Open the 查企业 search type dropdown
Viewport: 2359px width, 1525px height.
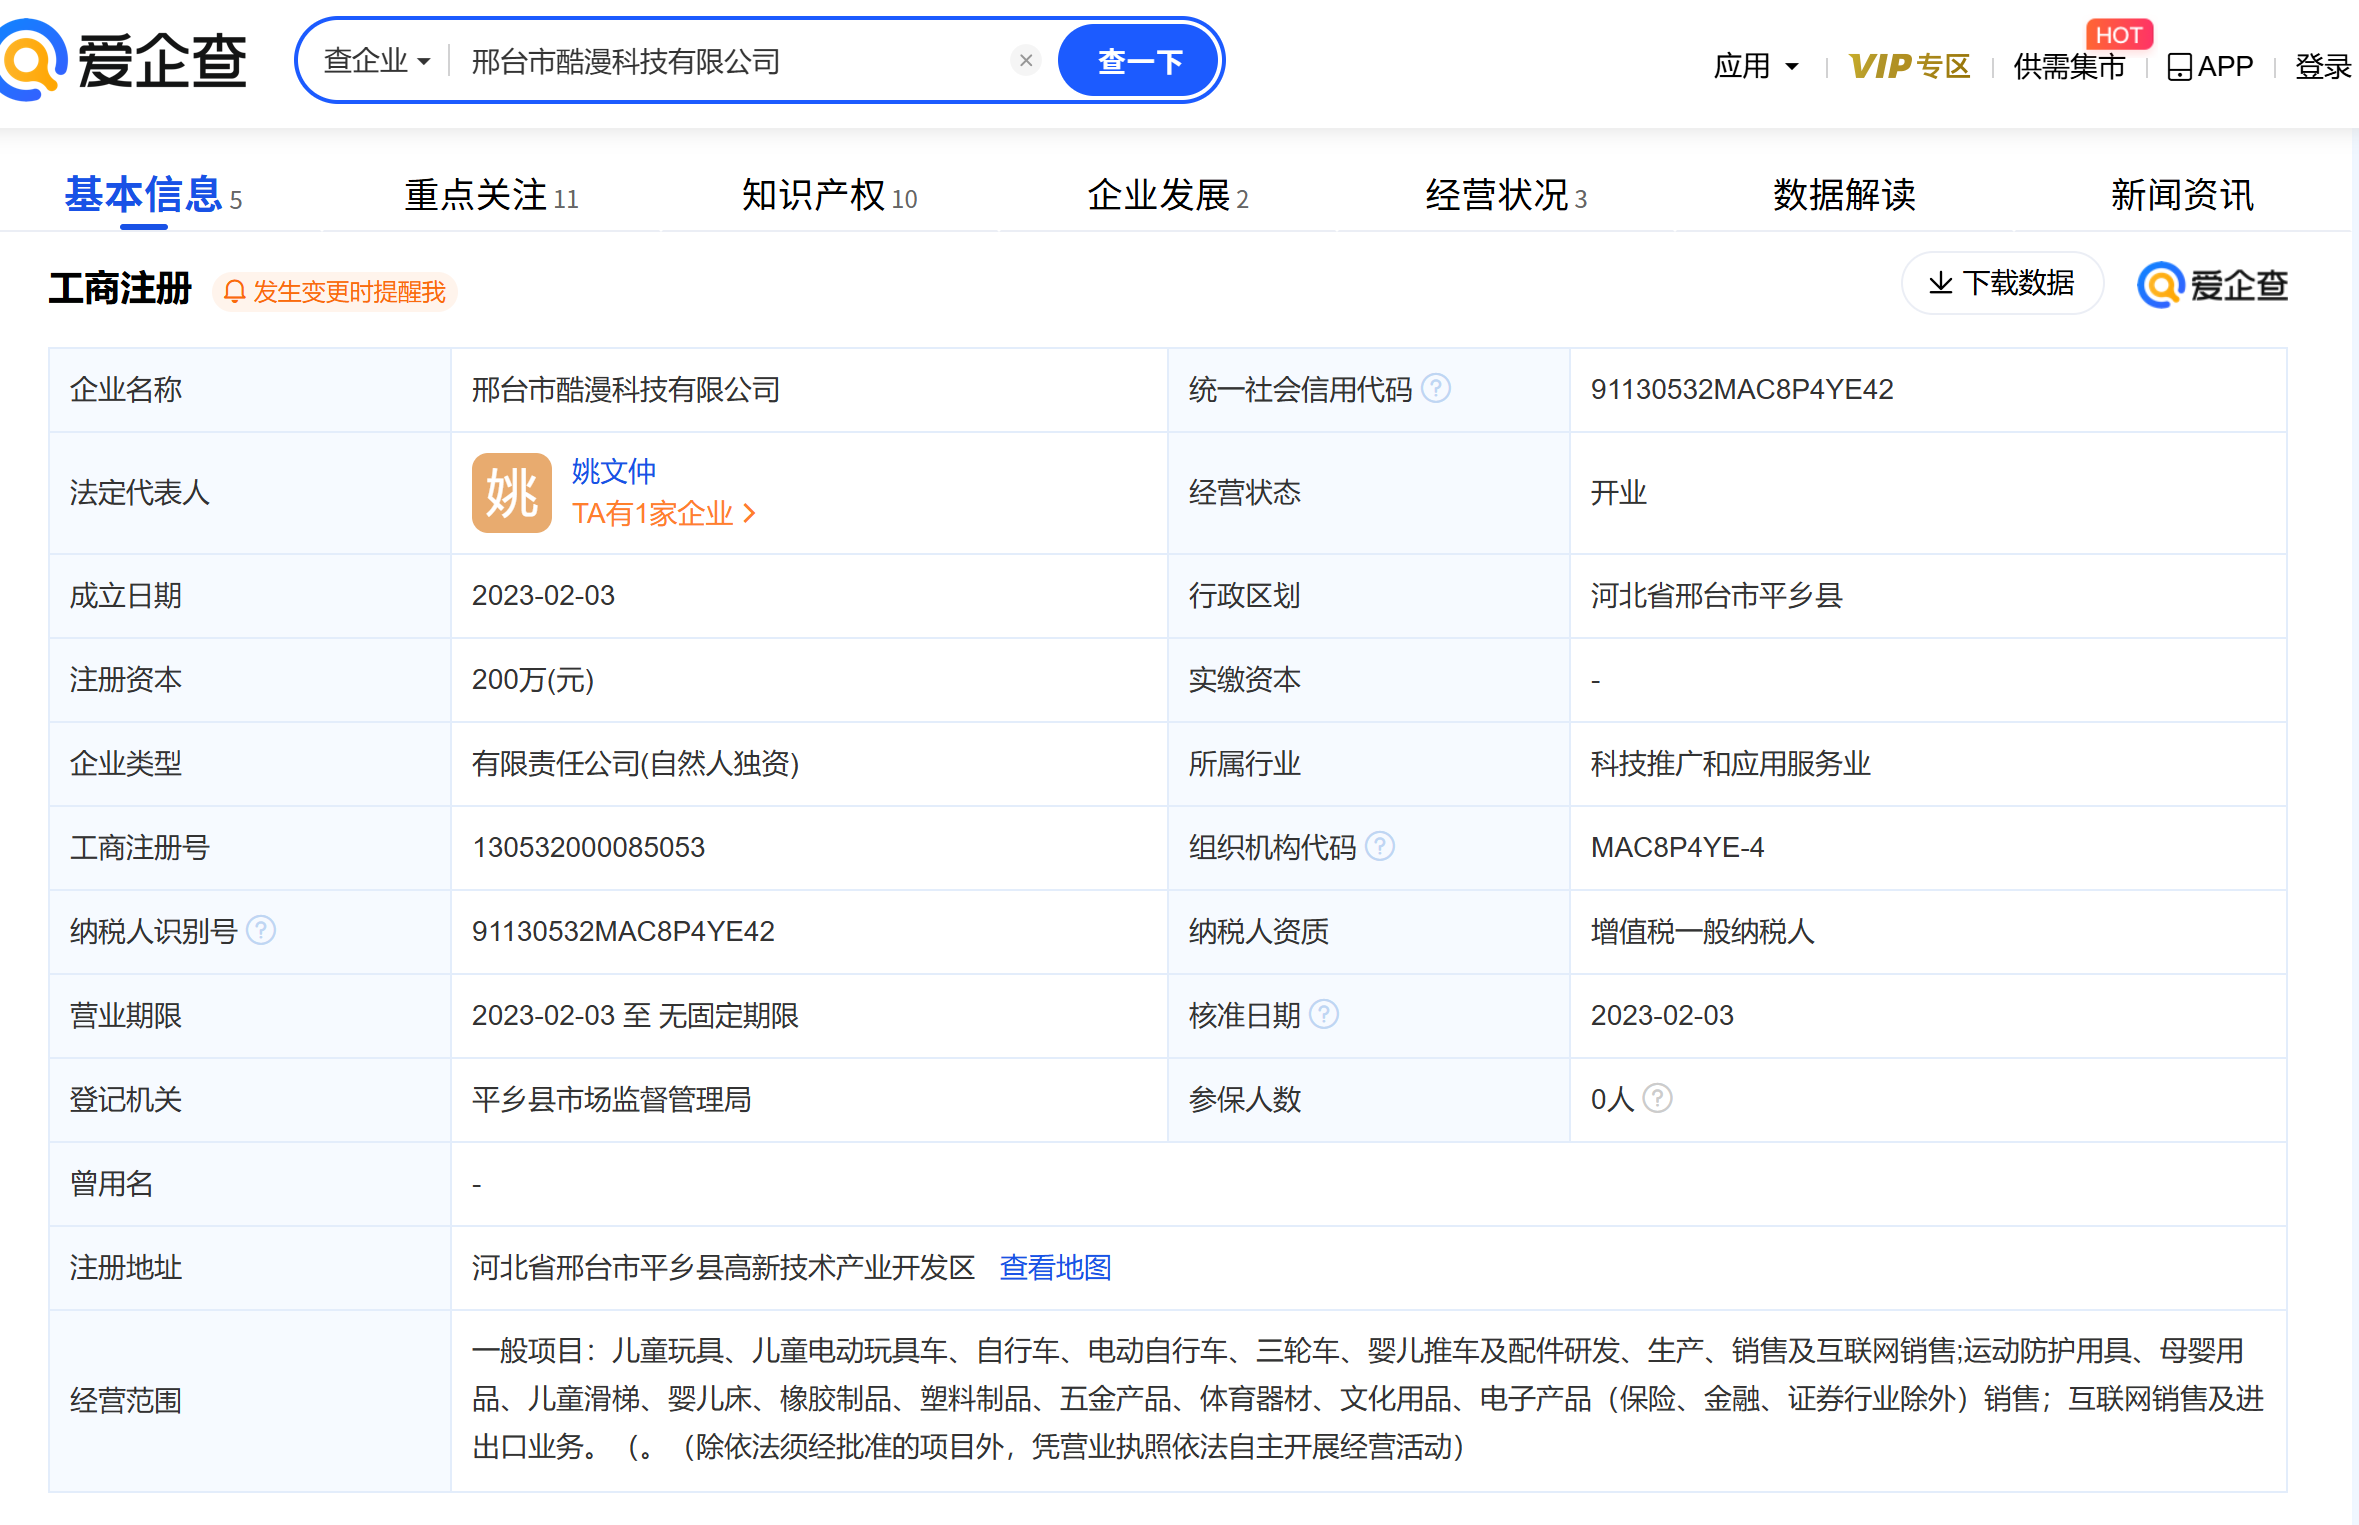376,61
